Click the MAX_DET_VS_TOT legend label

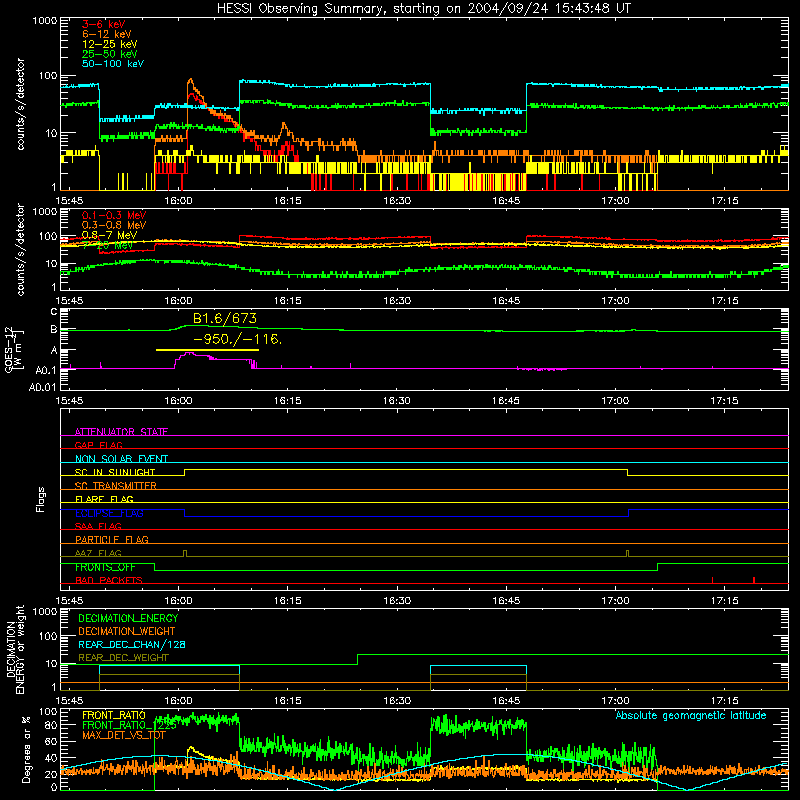coord(124,736)
